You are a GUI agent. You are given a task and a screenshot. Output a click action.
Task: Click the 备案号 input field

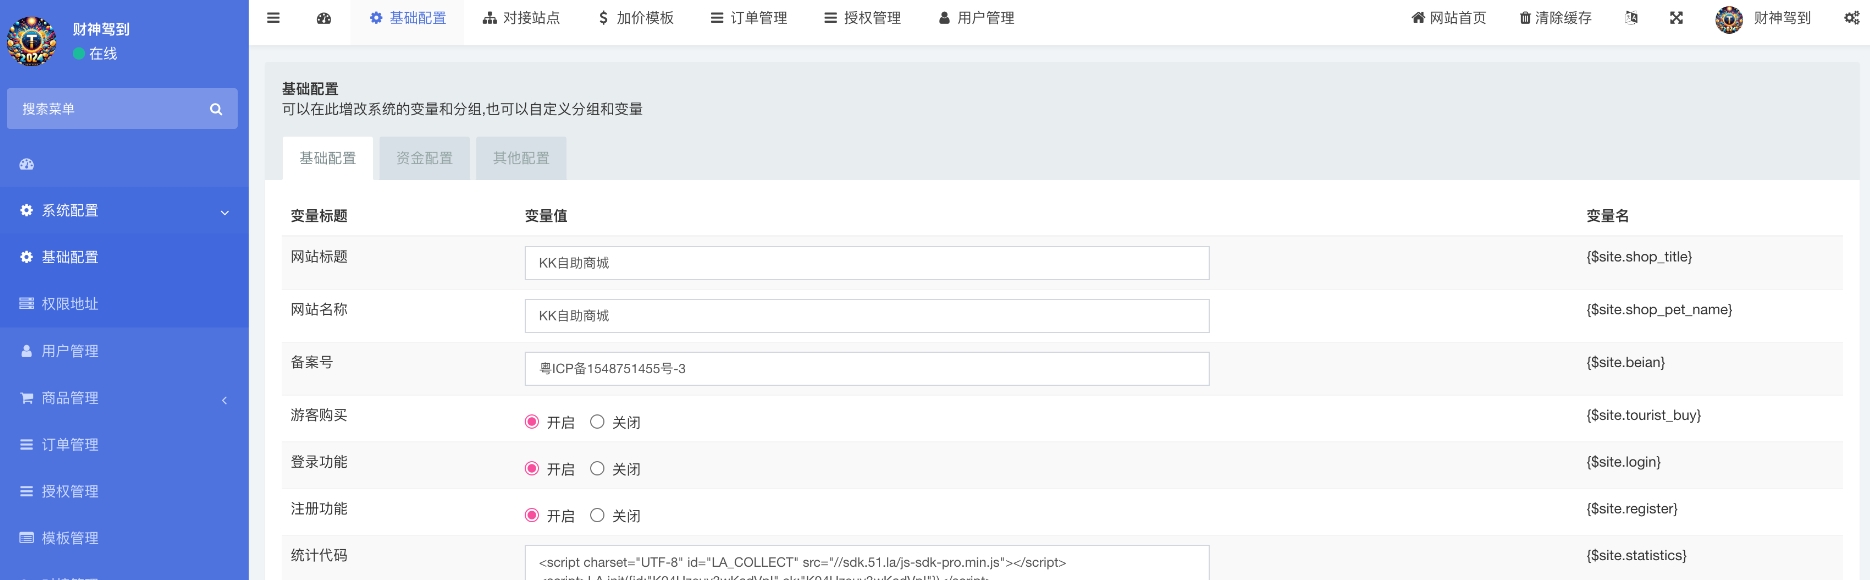(867, 369)
